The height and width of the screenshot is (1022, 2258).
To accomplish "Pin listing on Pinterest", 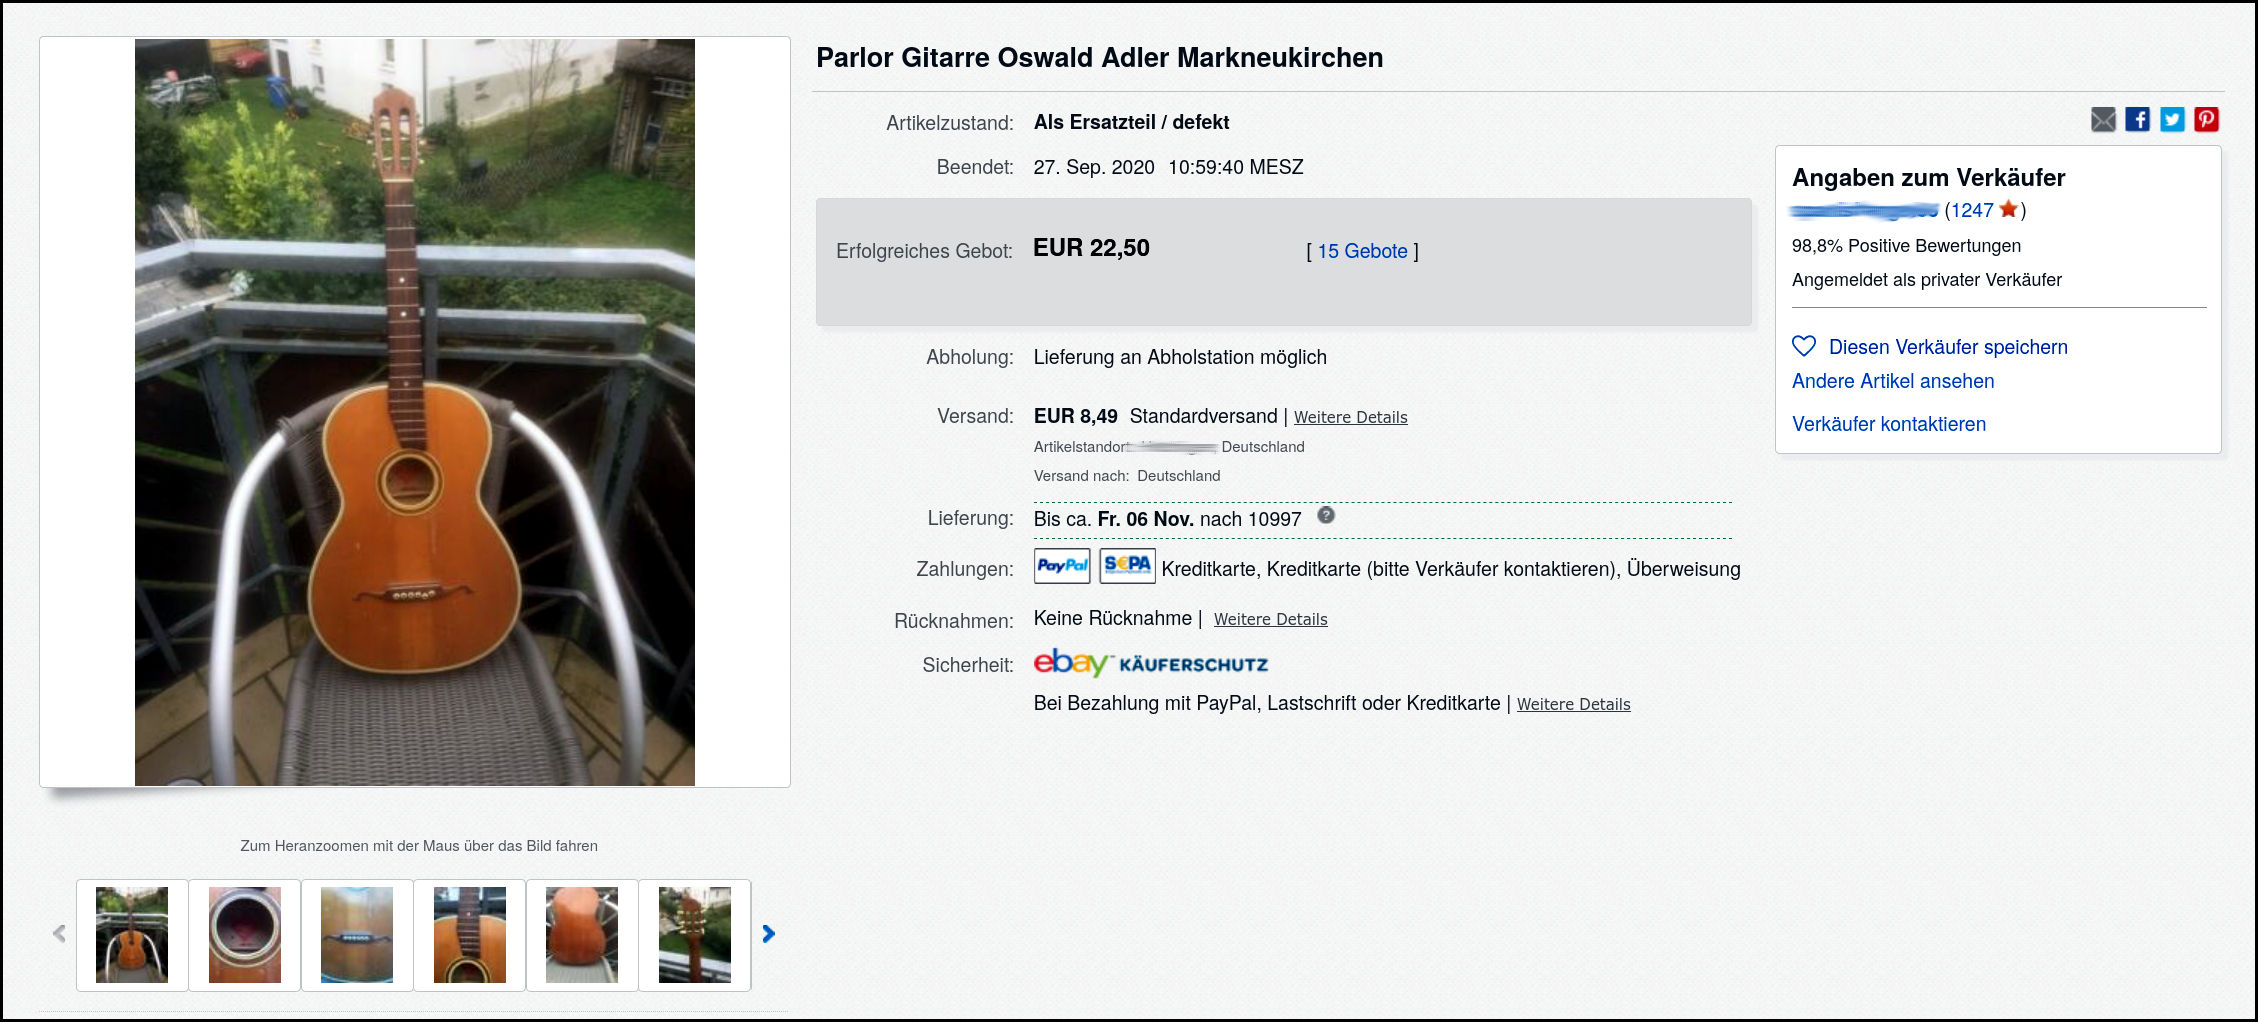I will pyautogui.click(x=2206, y=120).
